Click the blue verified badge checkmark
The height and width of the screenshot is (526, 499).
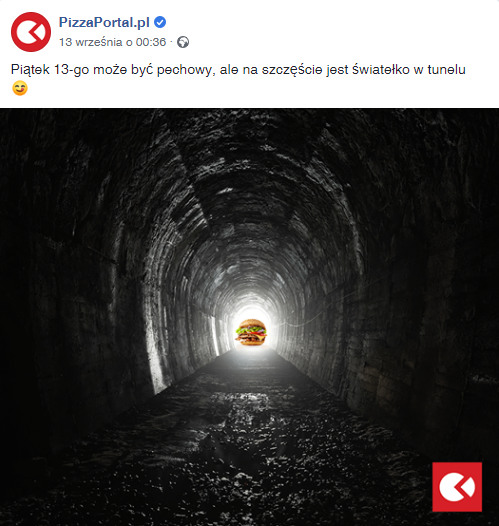pos(160,22)
